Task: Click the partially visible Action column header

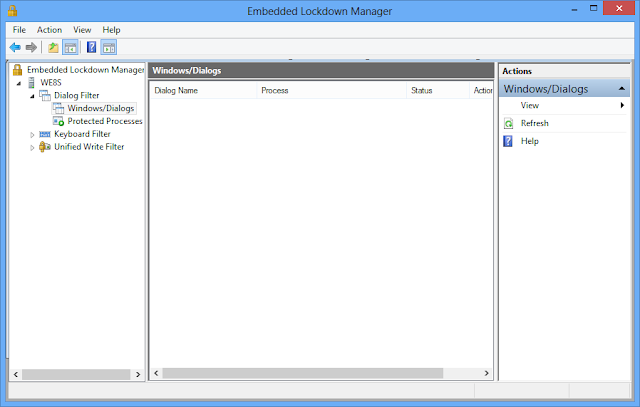Action: (481, 91)
